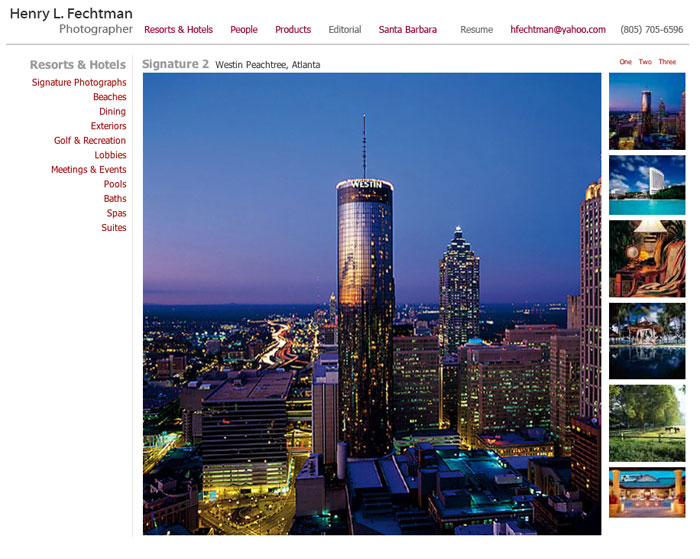Select the Atlanta skyline thumbnail
The width and height of the screenshot is (700, 559).
click(x=647, y=111)
